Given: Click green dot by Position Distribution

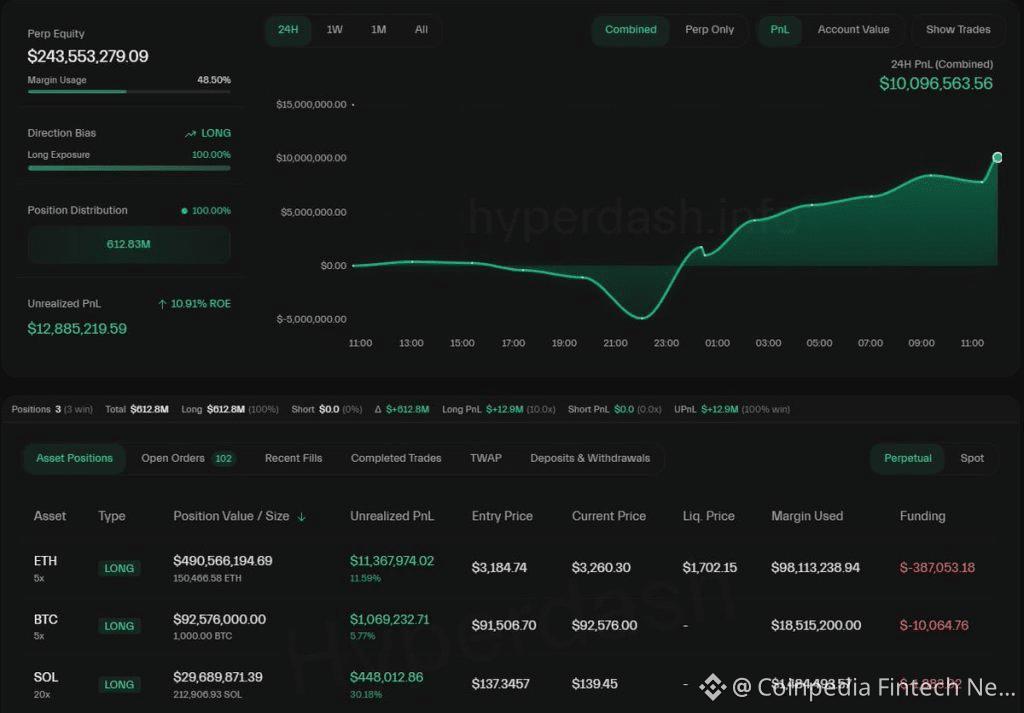Looking at the screenshot, I should (x=184, y=211).
